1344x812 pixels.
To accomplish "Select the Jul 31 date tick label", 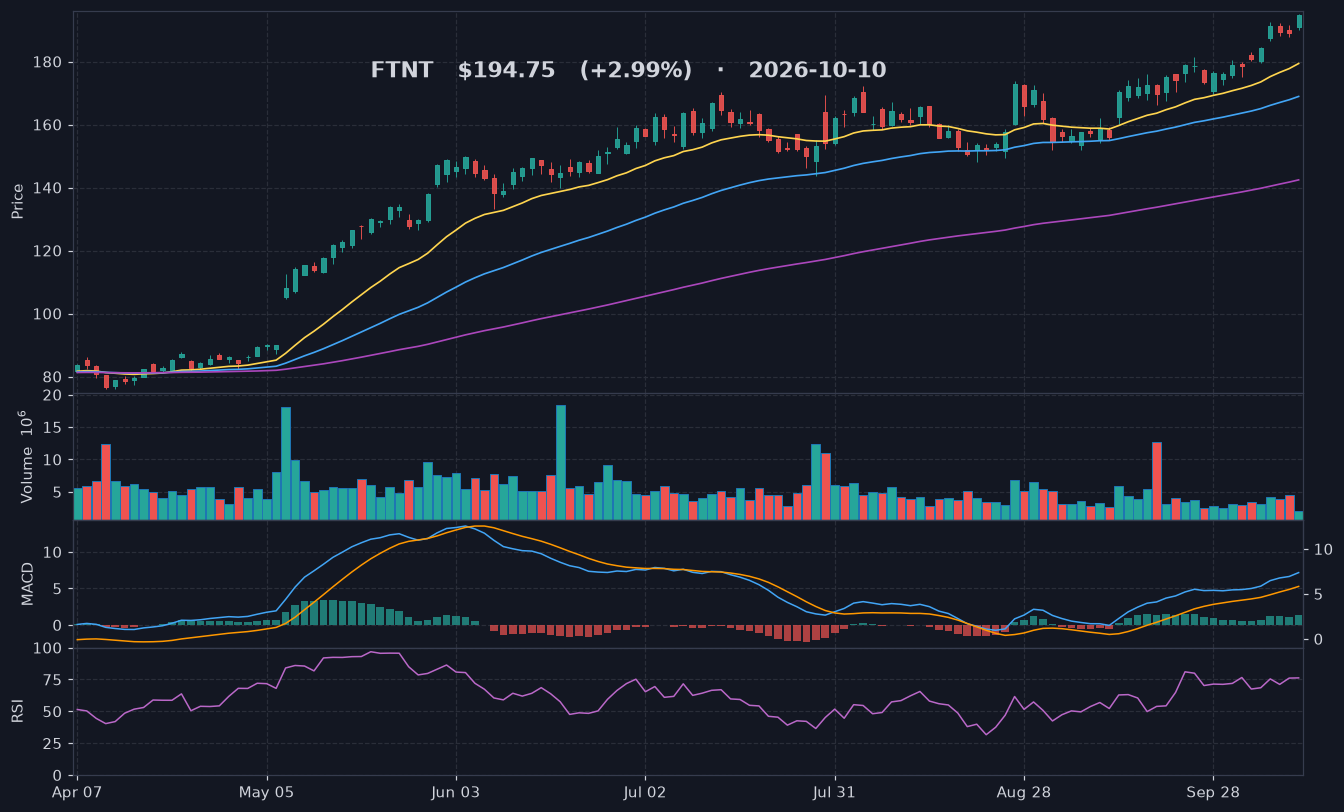I will (834, 792).
